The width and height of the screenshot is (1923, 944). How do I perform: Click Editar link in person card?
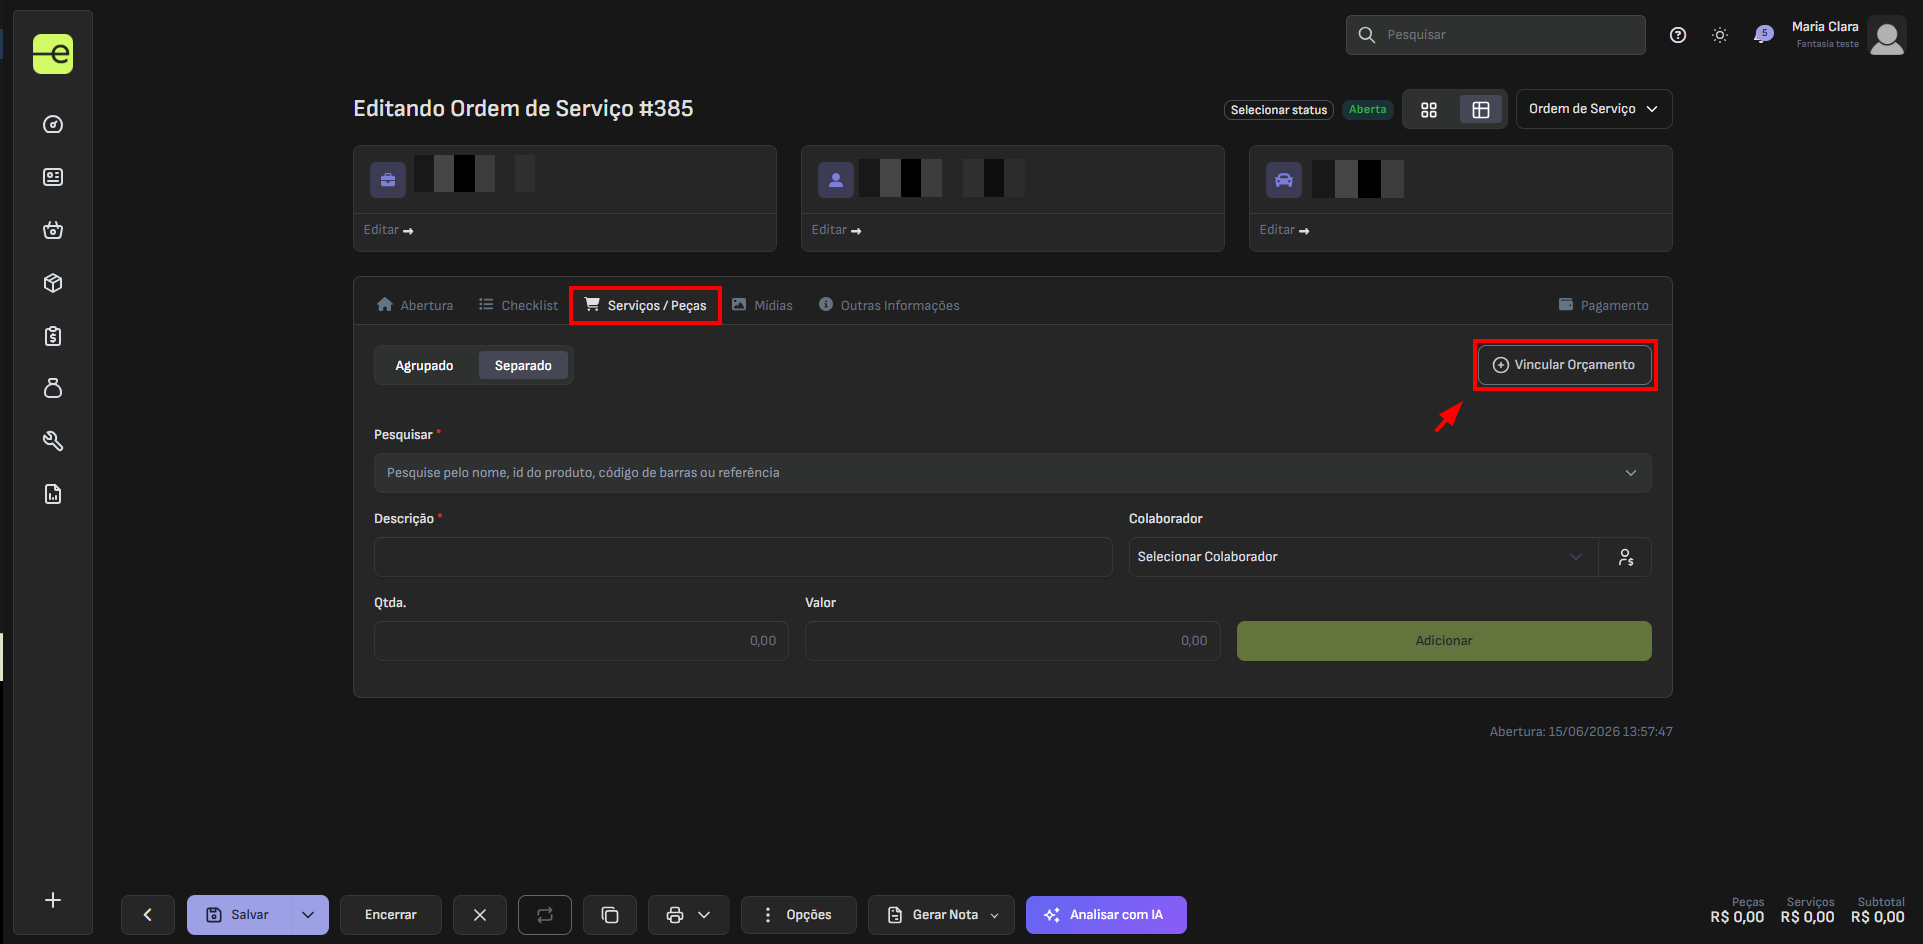[x=836, y=230]
